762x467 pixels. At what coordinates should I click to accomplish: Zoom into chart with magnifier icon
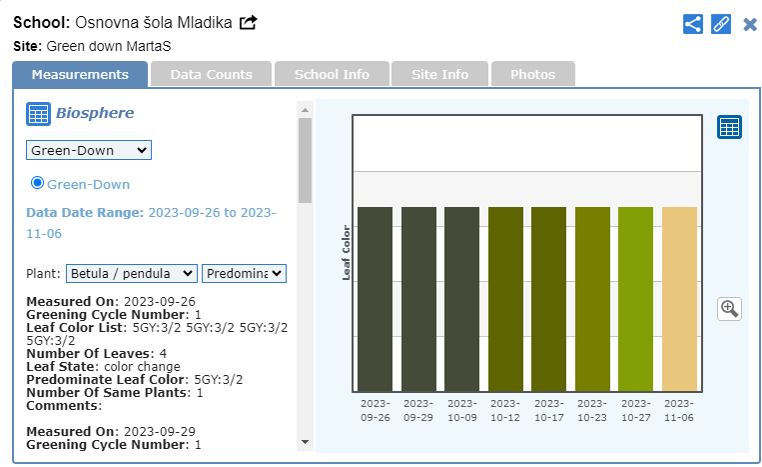(x=729, y=309)
